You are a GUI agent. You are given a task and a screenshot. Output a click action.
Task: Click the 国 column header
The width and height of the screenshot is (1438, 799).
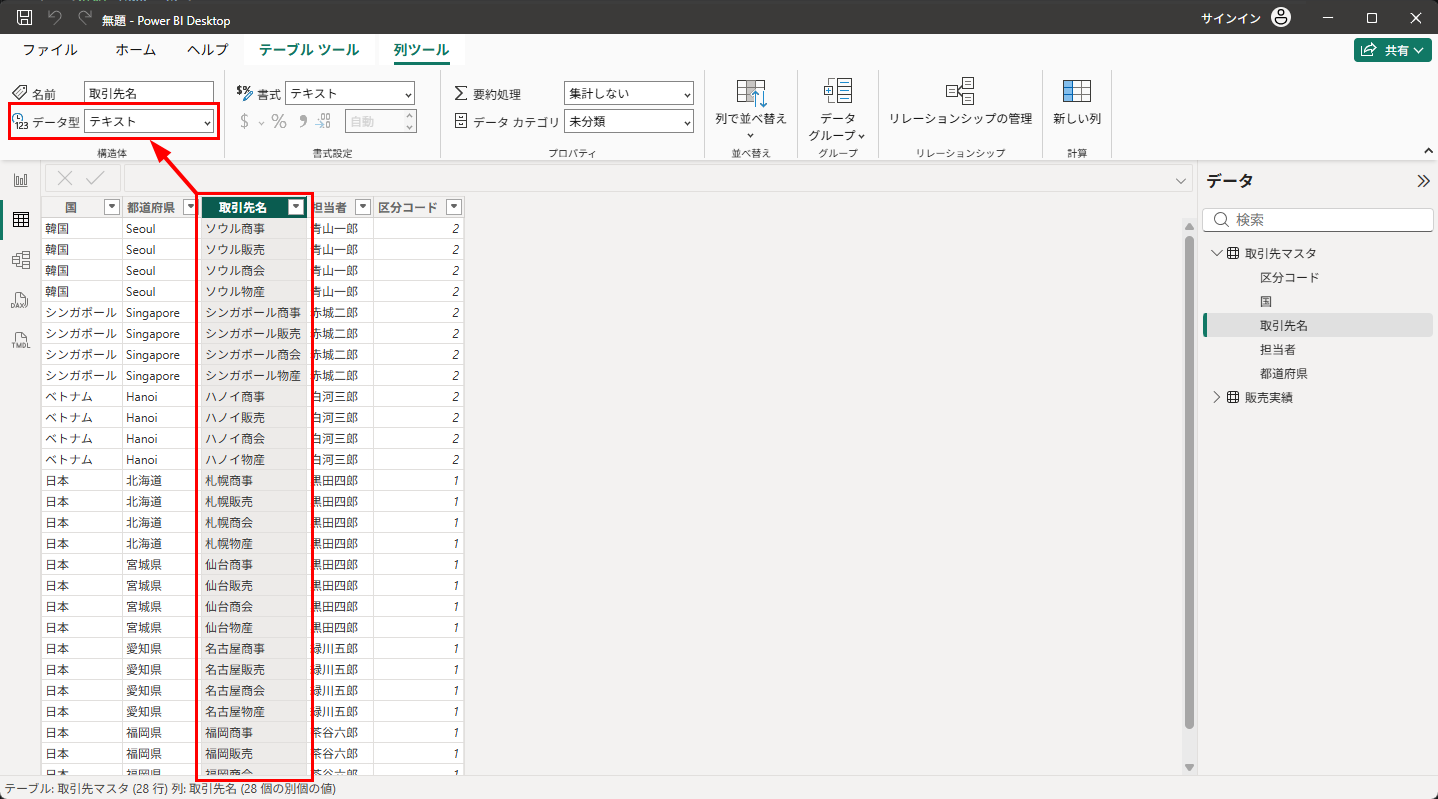pos(71,207)
